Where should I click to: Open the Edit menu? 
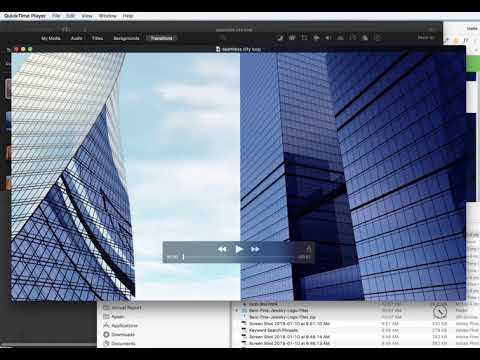pyautogui.click(x=71, y=16)
